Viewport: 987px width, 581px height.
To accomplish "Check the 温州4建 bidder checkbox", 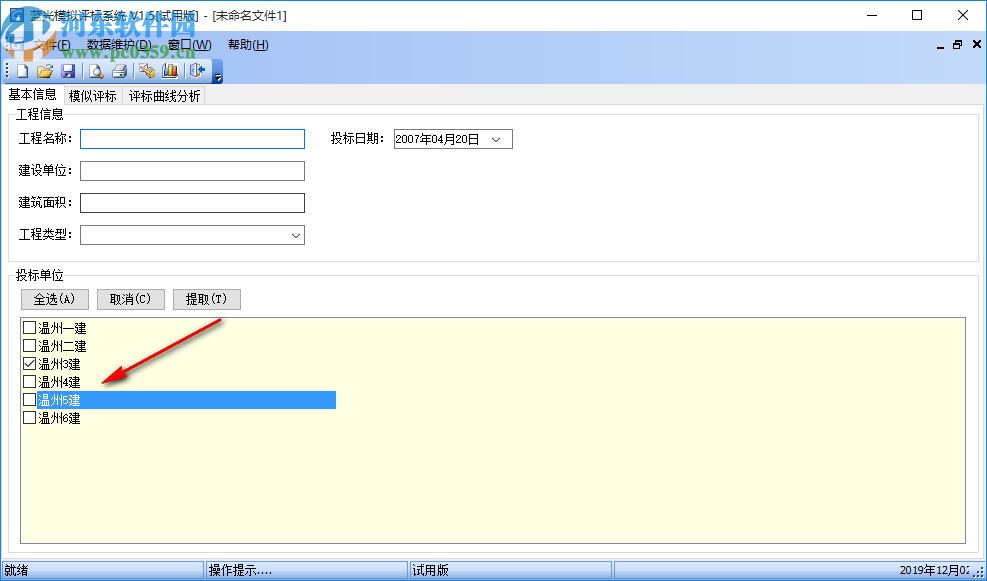I will click(x=29, y=381).
